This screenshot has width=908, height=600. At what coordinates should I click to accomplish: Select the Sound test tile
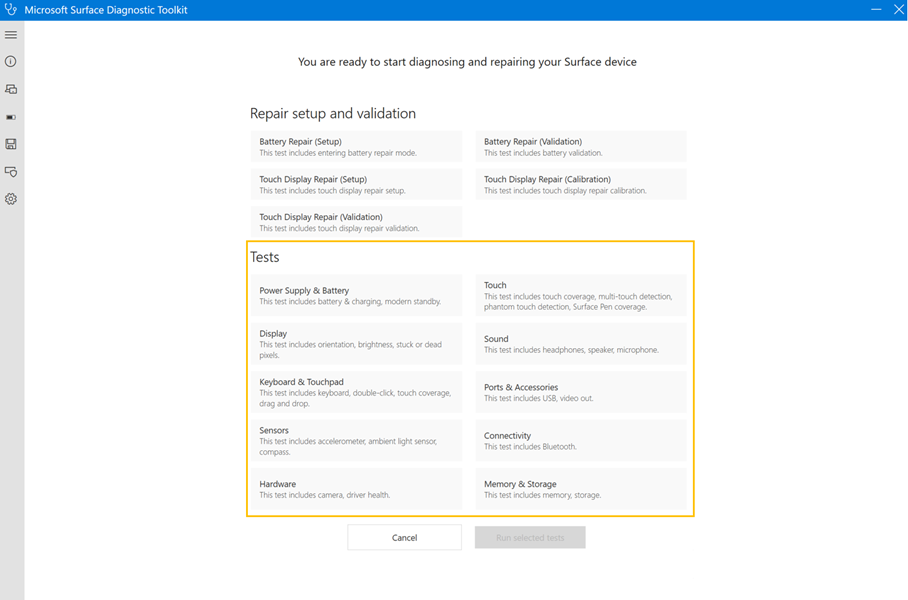581,344
